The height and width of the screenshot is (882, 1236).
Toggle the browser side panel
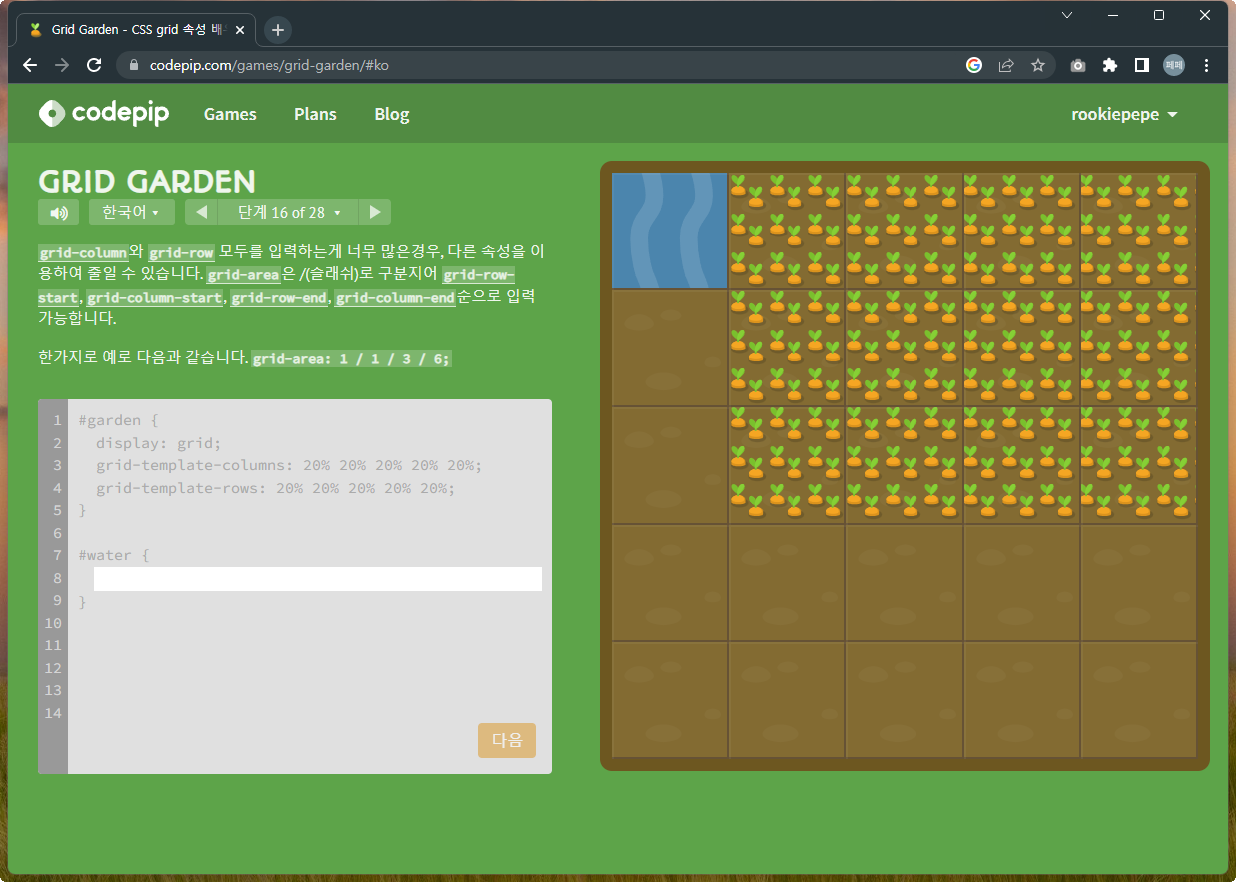[x=1142, y=65]
